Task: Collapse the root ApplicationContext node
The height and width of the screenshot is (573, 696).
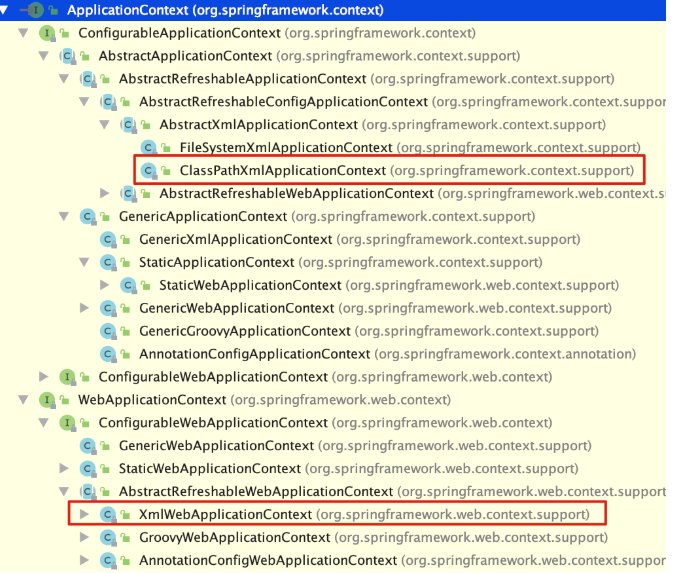Action: pyautogui.click(x=4, y=10)
